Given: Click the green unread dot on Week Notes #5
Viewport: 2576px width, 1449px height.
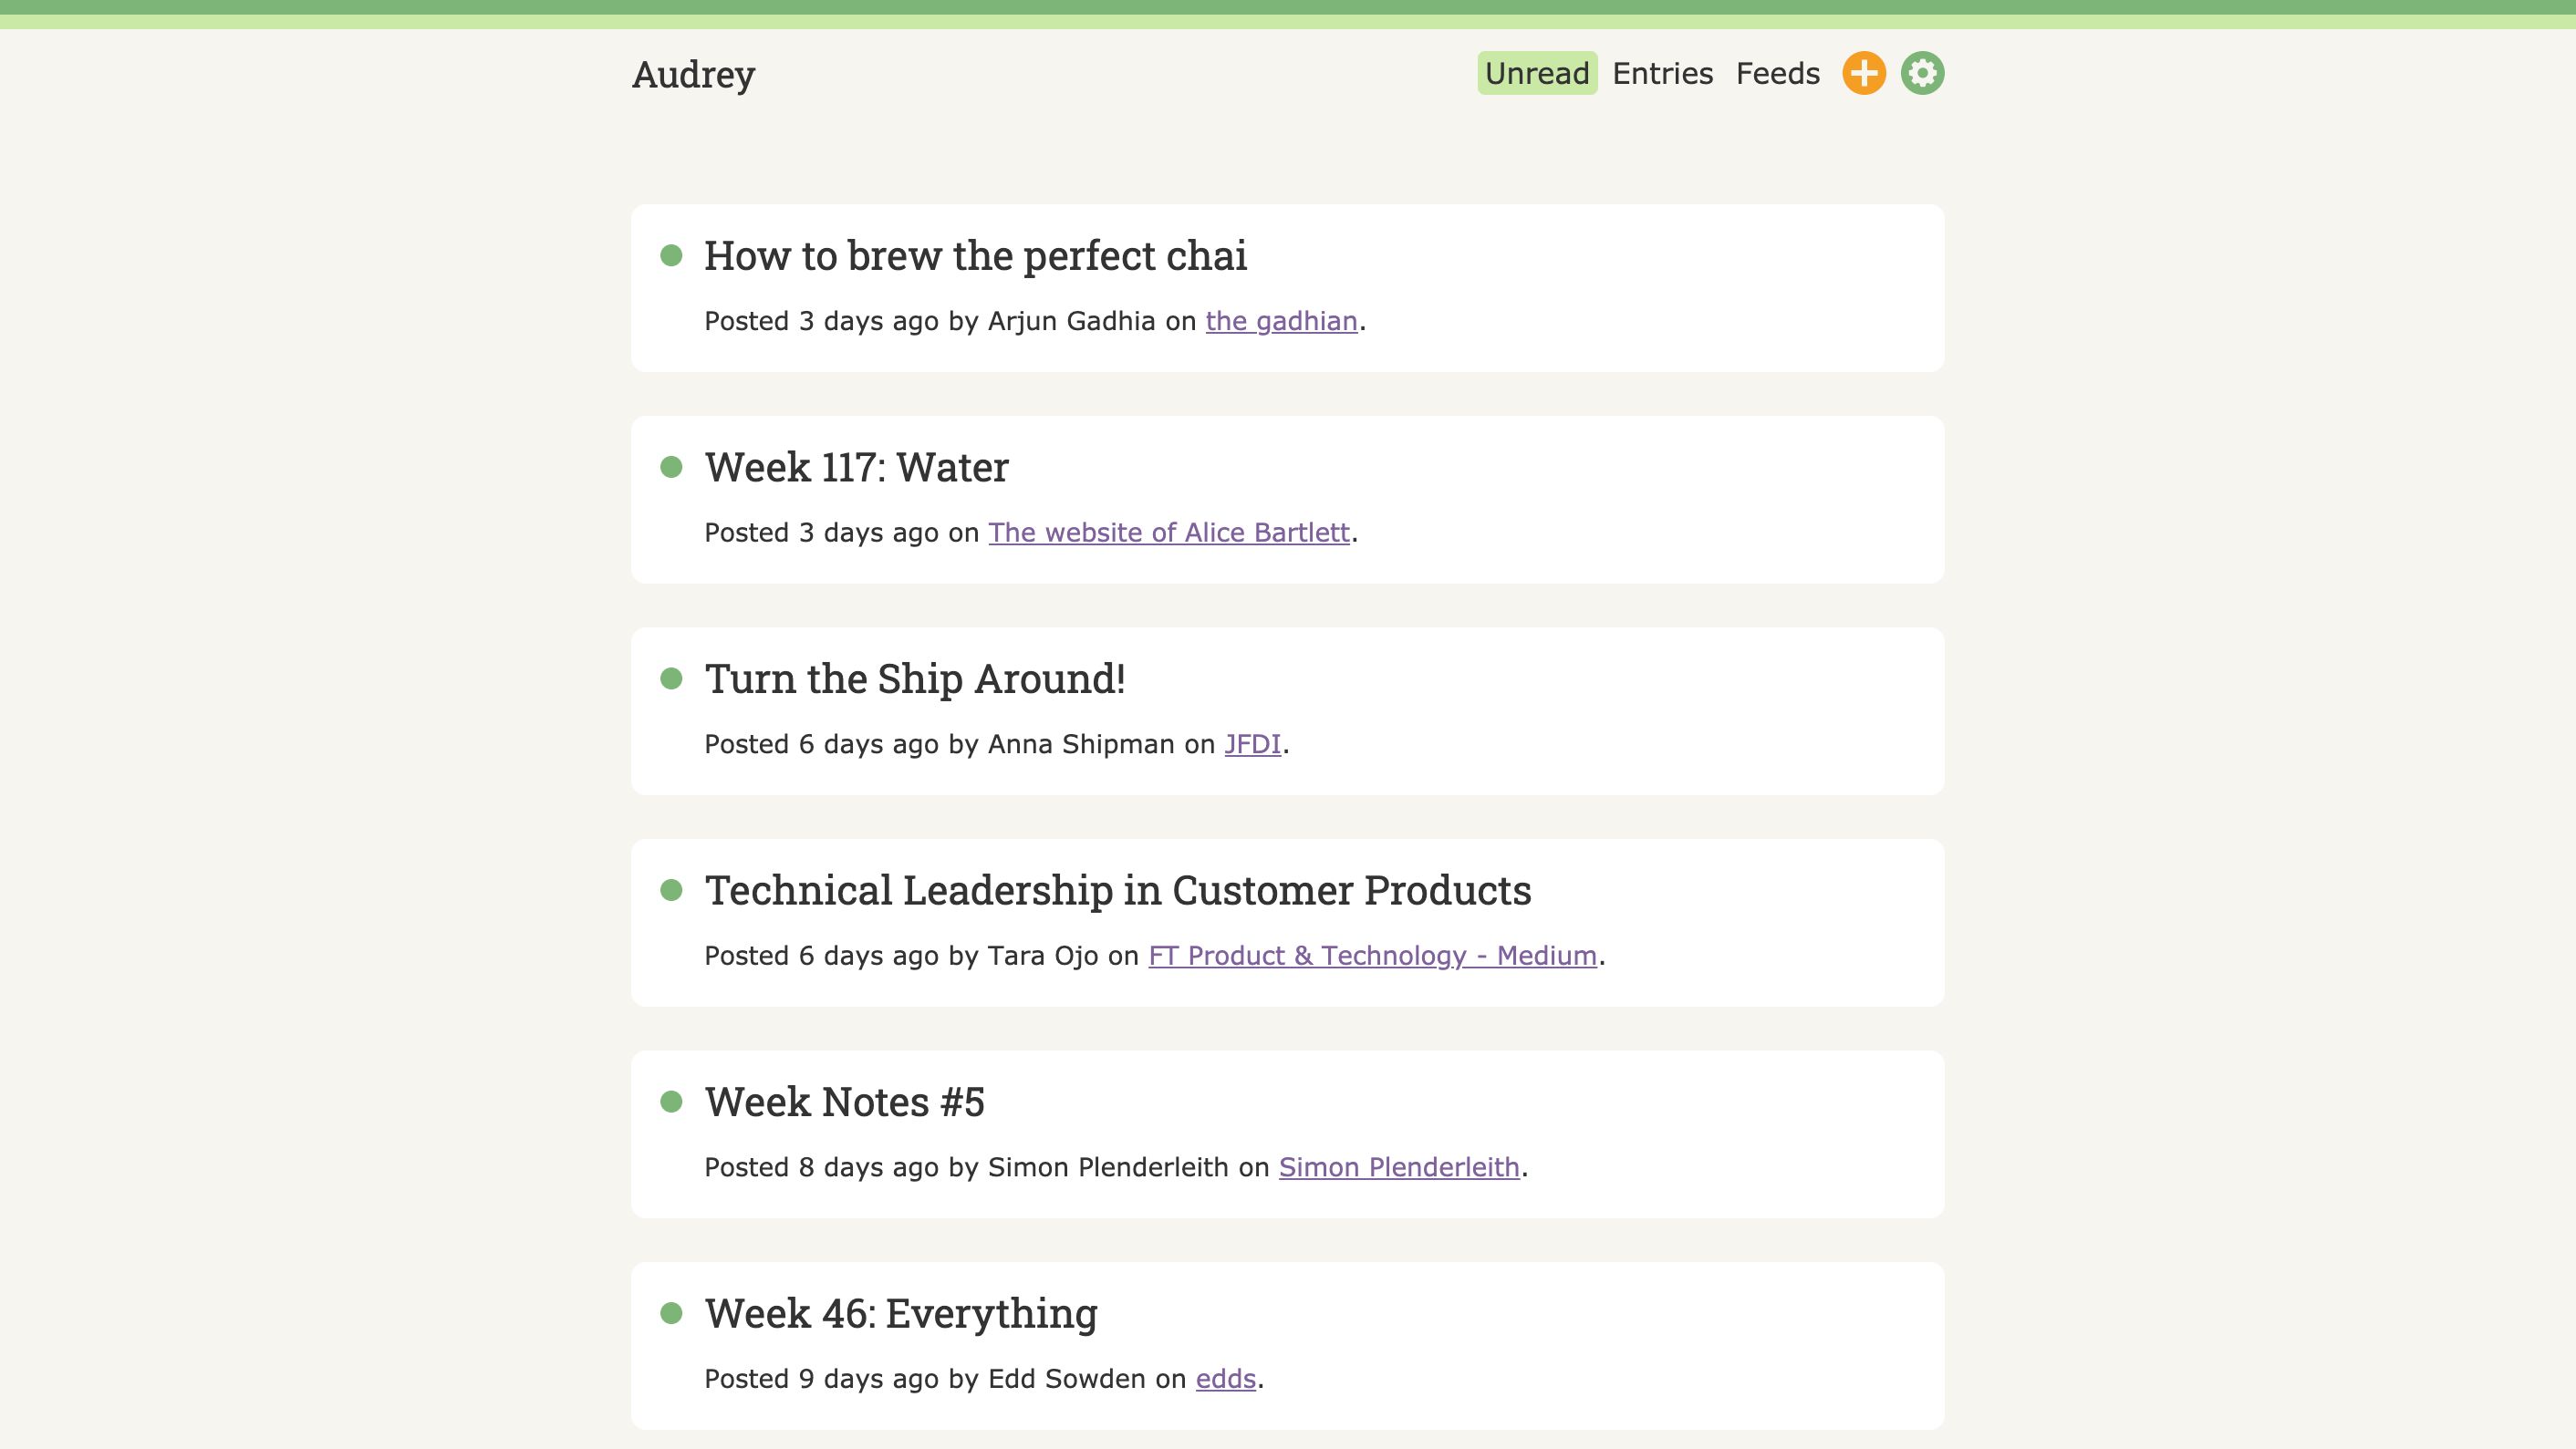Looking at the screenshot, I should pos(669,1101).
